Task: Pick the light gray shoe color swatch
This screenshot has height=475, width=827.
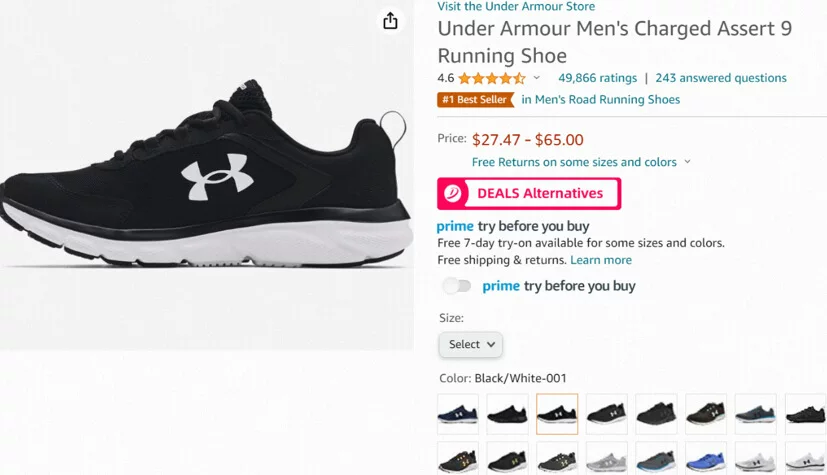Action: click(607, 459)
